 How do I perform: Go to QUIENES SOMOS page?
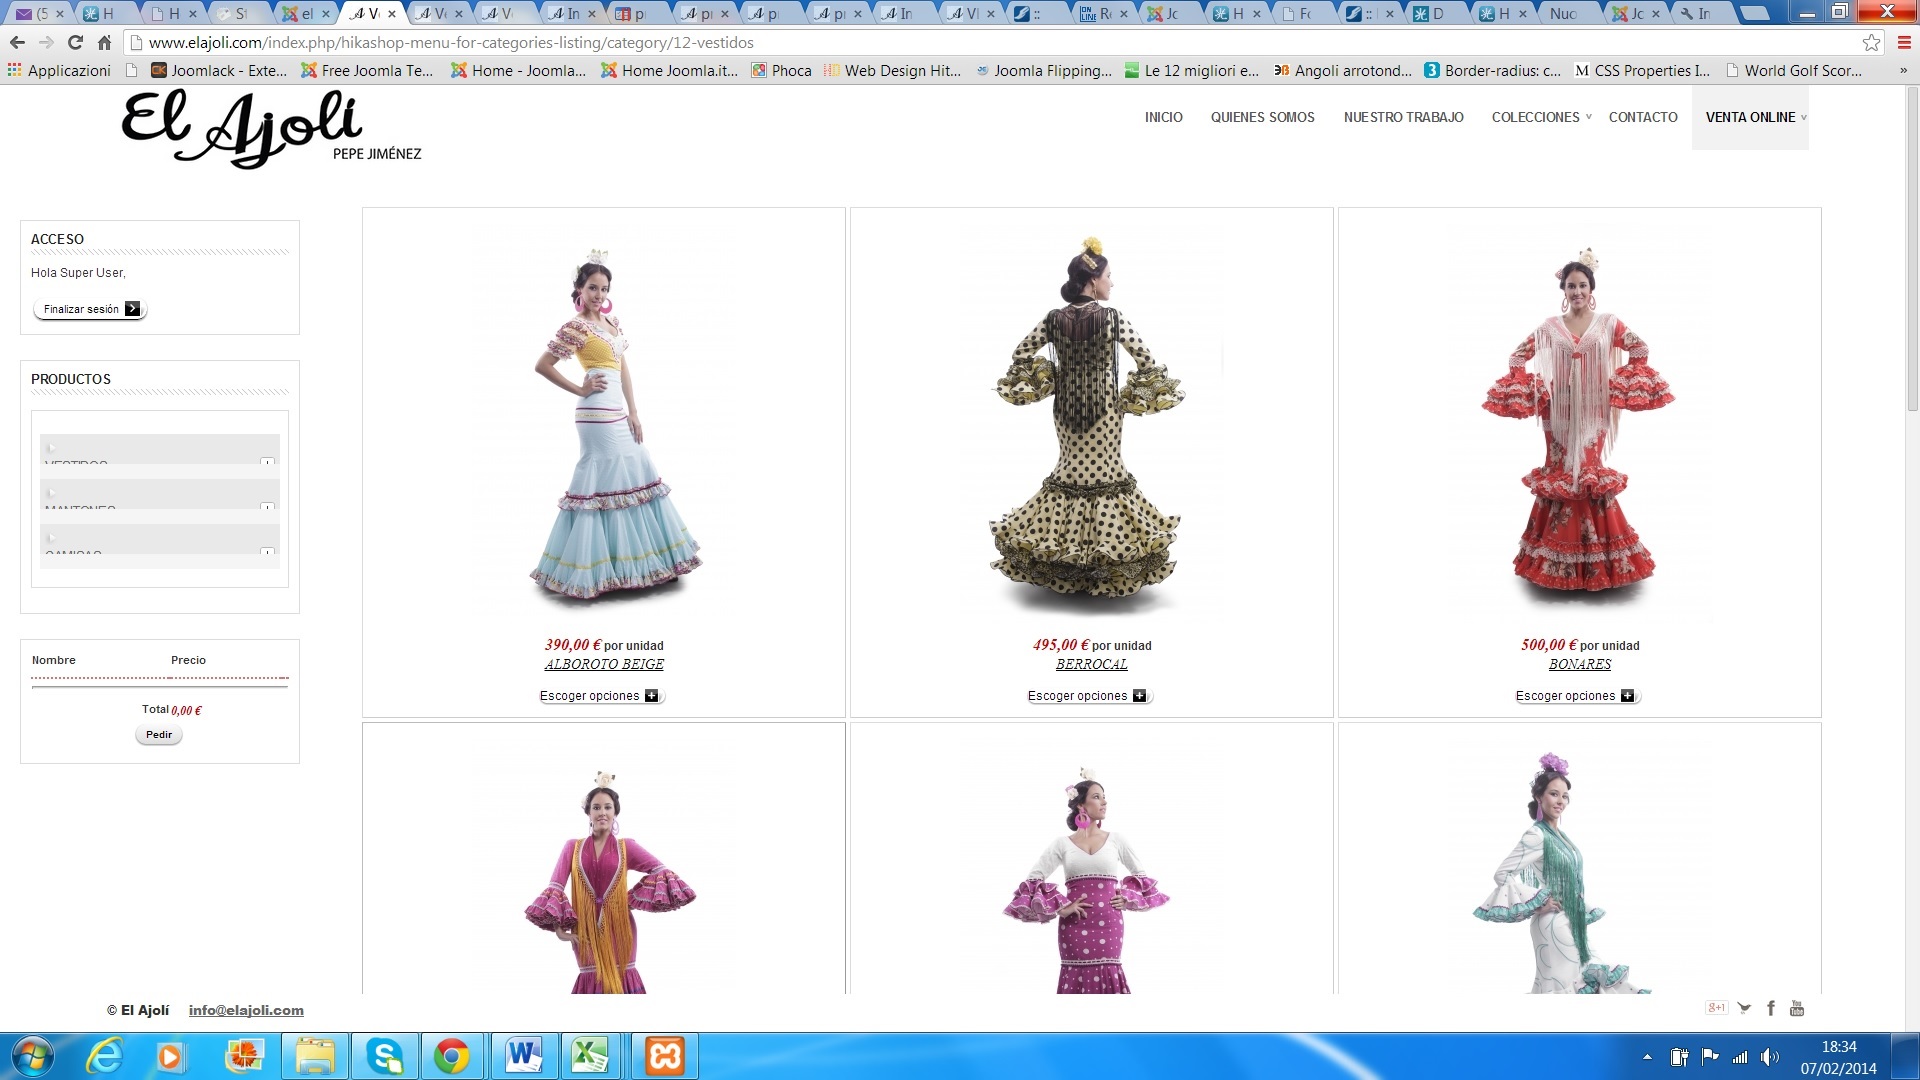click(x=1262, y=117)
